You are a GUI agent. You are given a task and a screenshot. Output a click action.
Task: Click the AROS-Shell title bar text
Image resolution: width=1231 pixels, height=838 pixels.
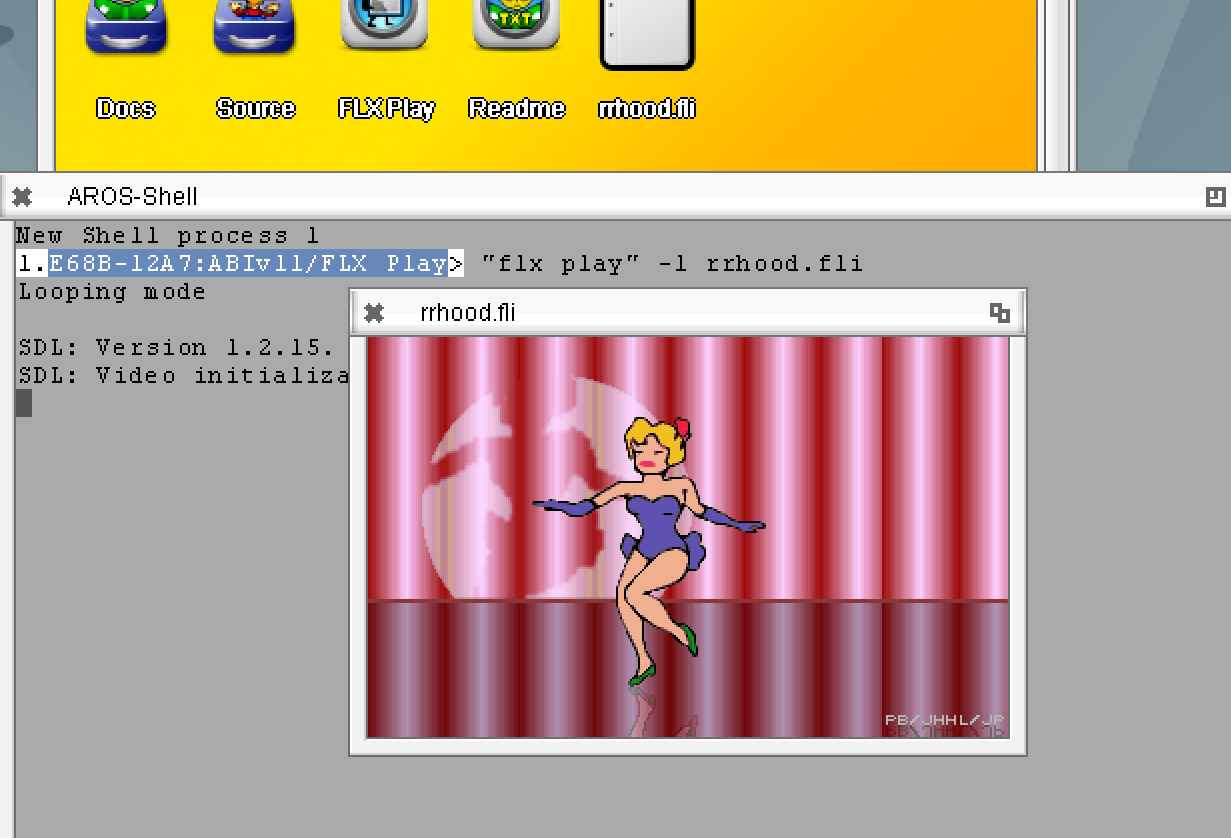point(132,197)
